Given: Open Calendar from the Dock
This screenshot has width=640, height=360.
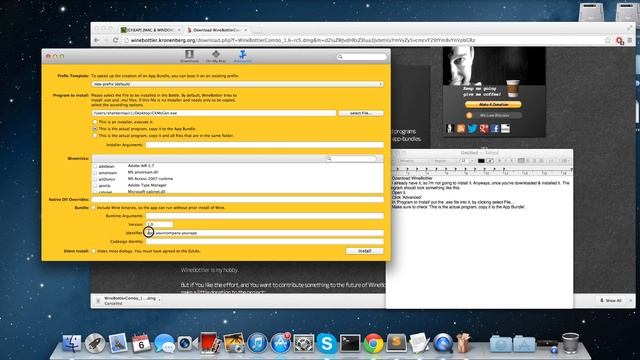Looking at the screenshot, I should click(x=141, y=343).
